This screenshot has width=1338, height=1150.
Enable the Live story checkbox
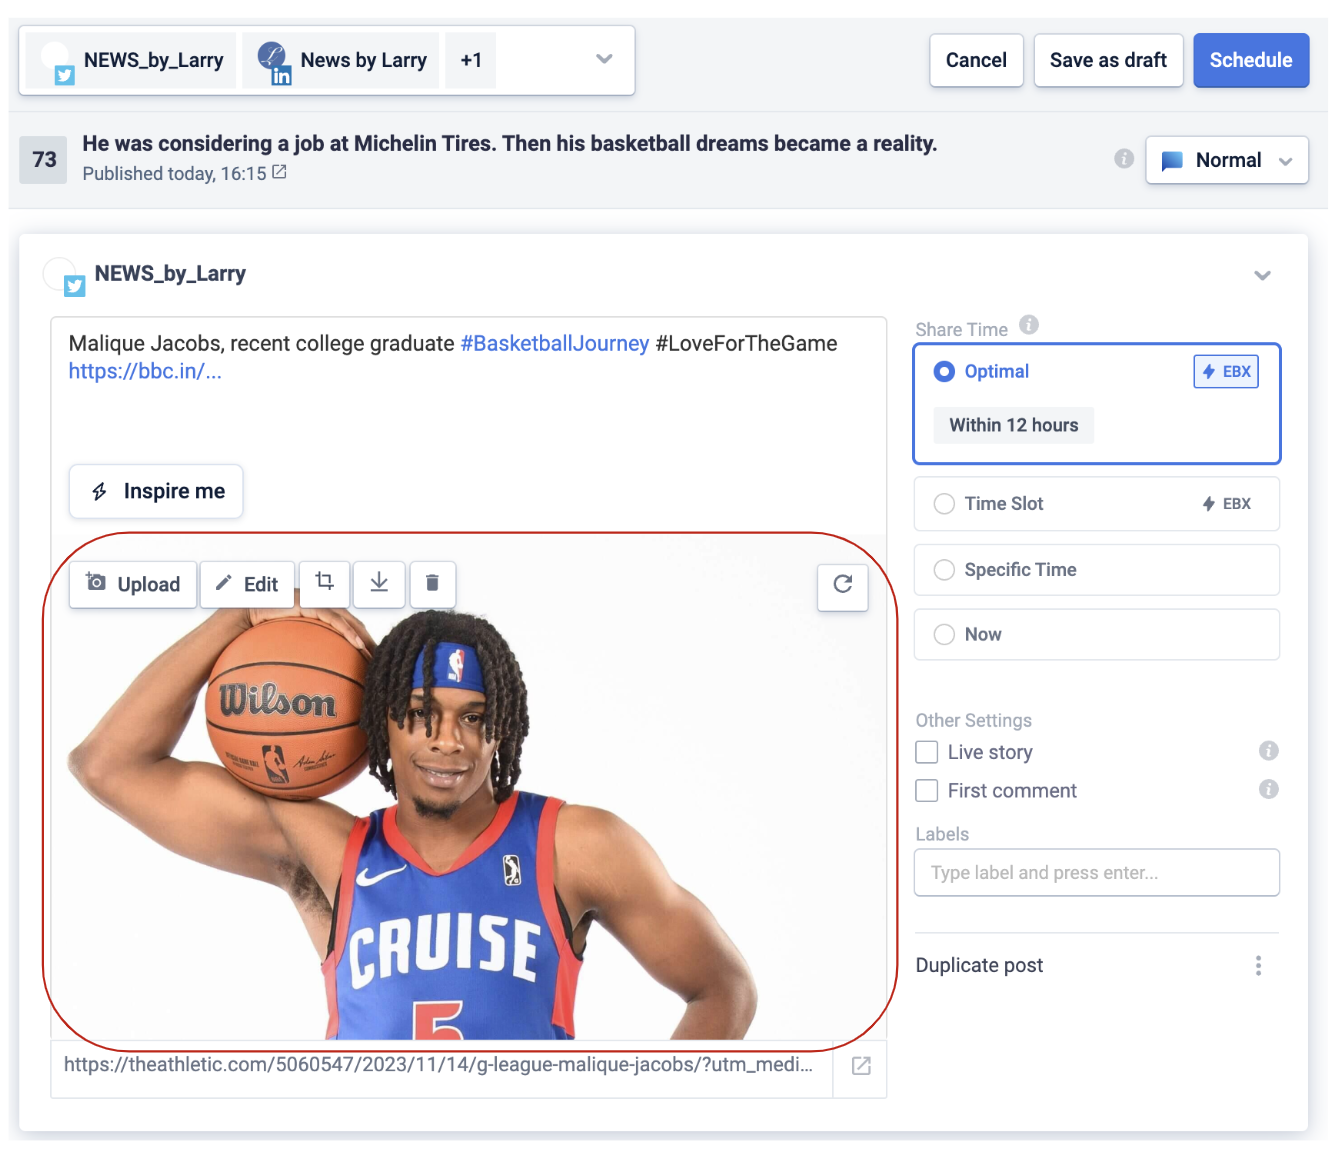927,752
